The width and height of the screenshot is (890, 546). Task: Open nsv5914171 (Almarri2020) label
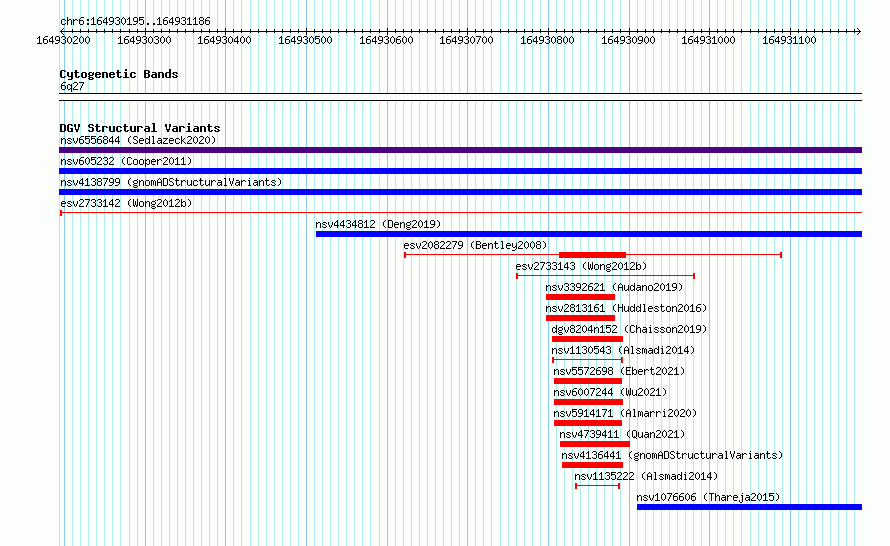point(625,413)
